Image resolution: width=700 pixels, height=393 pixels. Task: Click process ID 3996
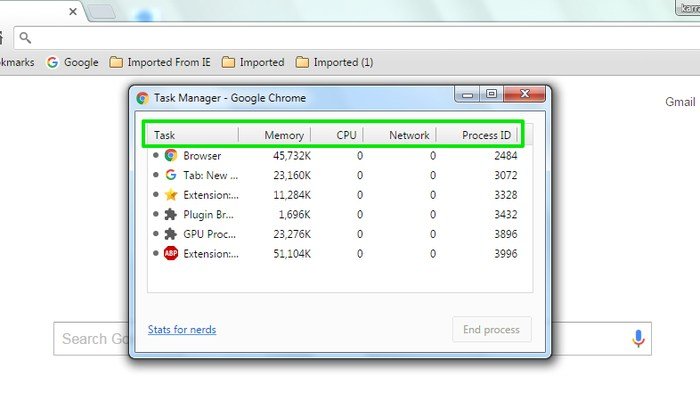[505, 254]
